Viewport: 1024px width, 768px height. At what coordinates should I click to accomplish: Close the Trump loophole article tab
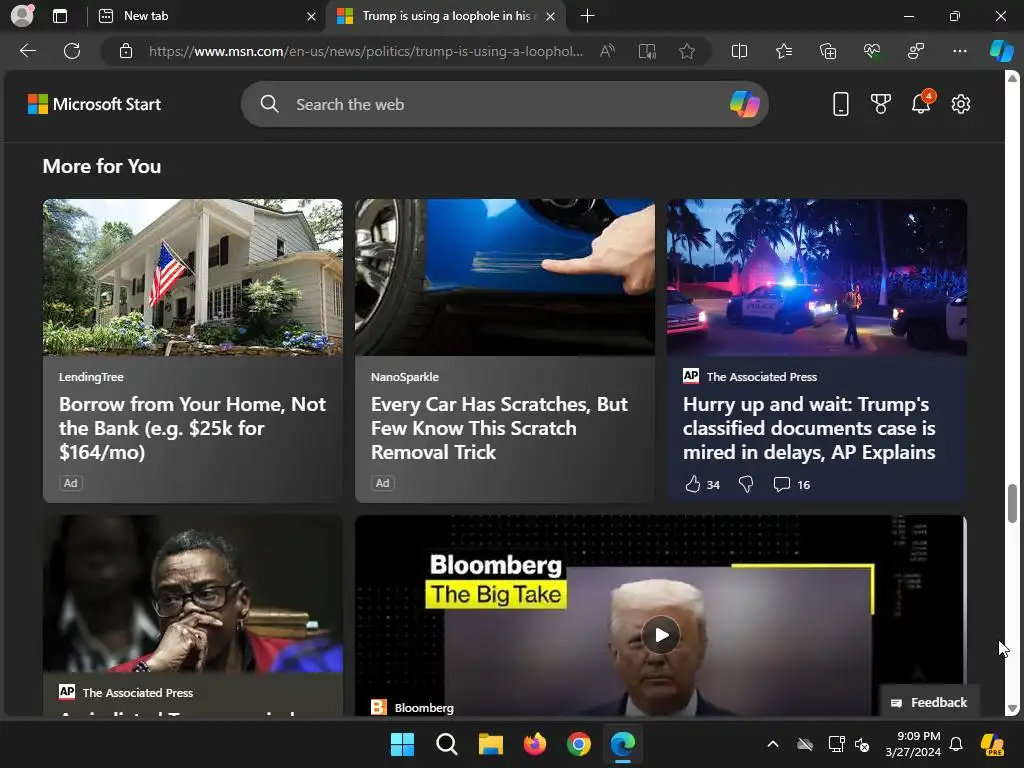pos(551,16)
